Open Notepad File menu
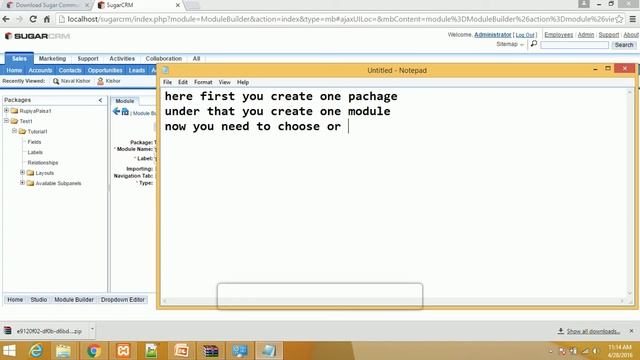The height and width of the screenshot is (360, 640). (167, 82)
